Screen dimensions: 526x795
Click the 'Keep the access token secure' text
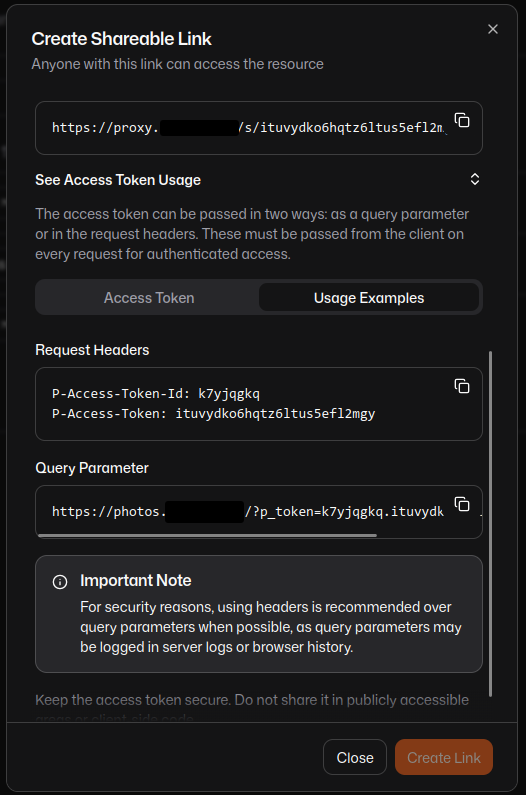coord(252,707)
